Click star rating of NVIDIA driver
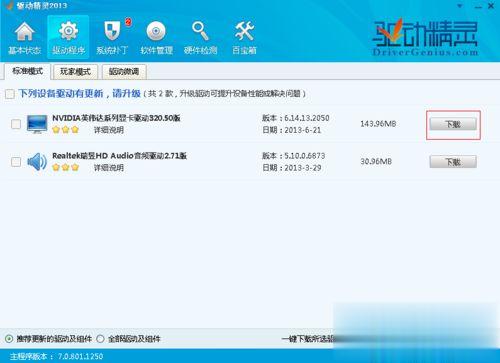This screenshot has height=363, width=500. click(x=65, y=129)
